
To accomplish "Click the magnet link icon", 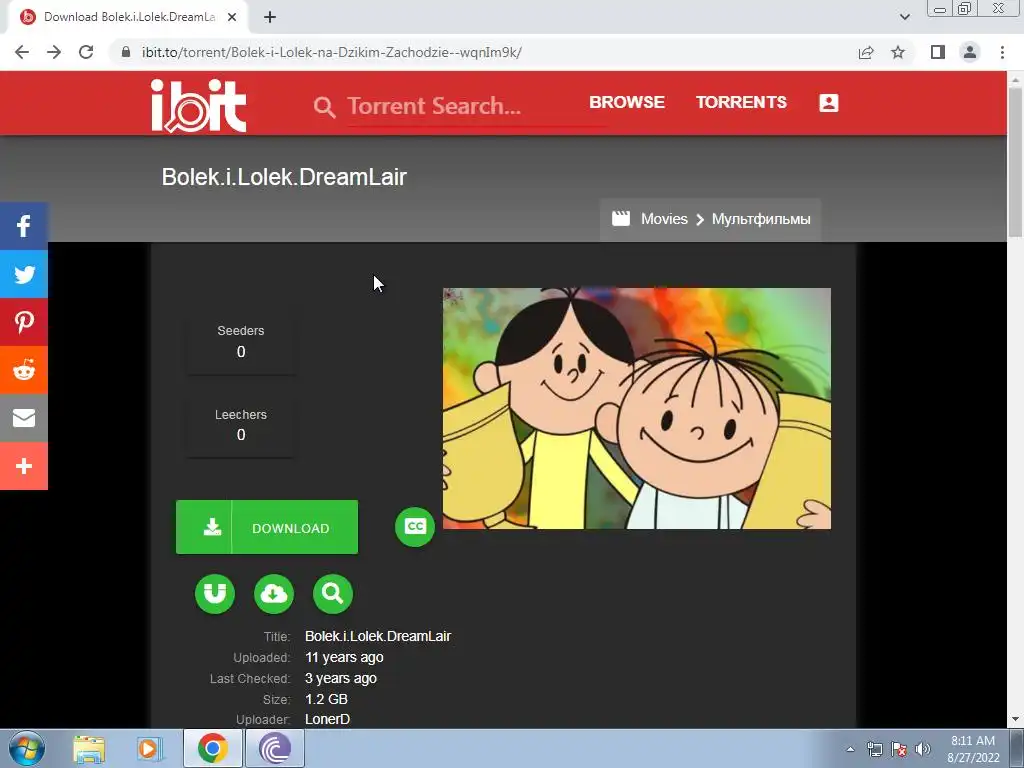I will 215,594.
